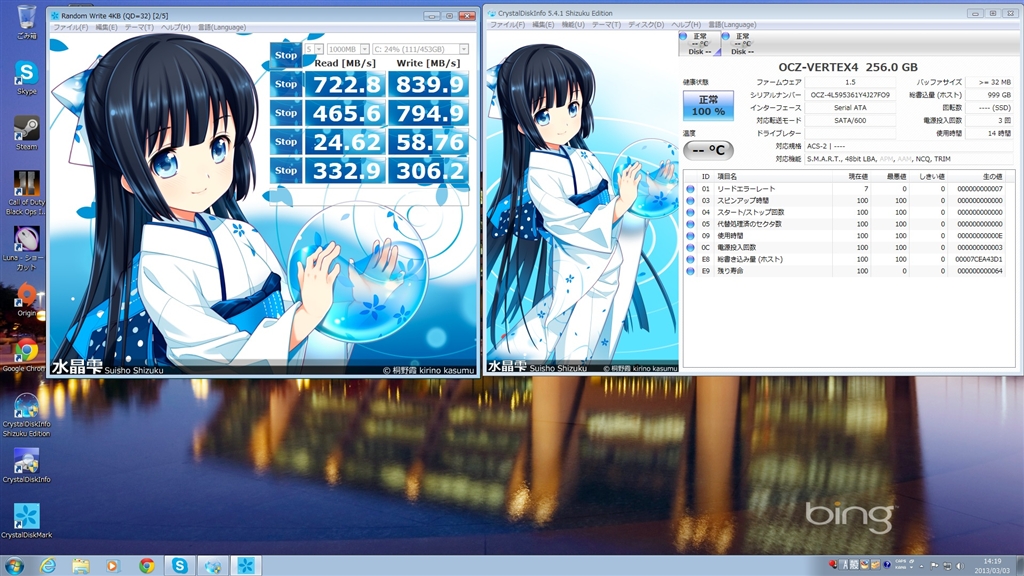Click Stop button on the 332.9 row
This screenshot has height=576, width=1024.
click(285, 170)
